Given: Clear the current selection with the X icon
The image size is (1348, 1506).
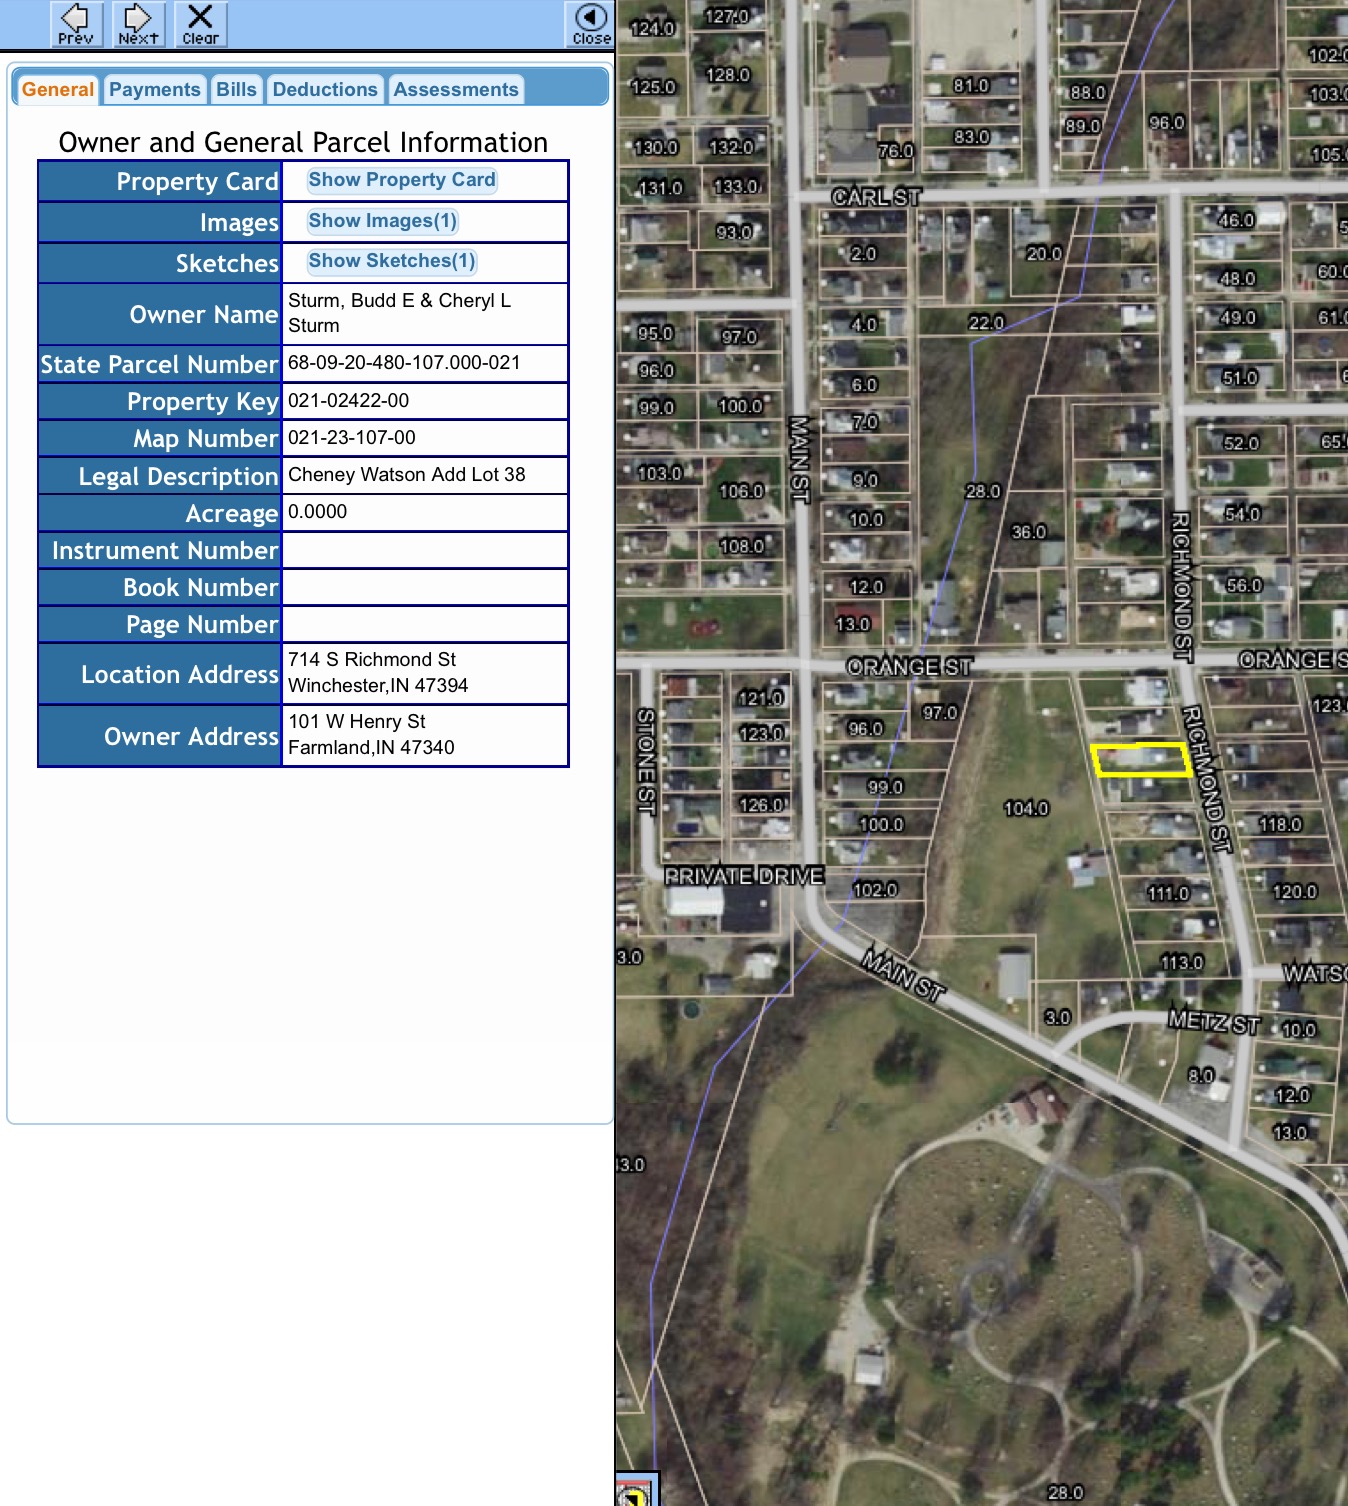Looking at the screenshot, I should click(200, 24).
